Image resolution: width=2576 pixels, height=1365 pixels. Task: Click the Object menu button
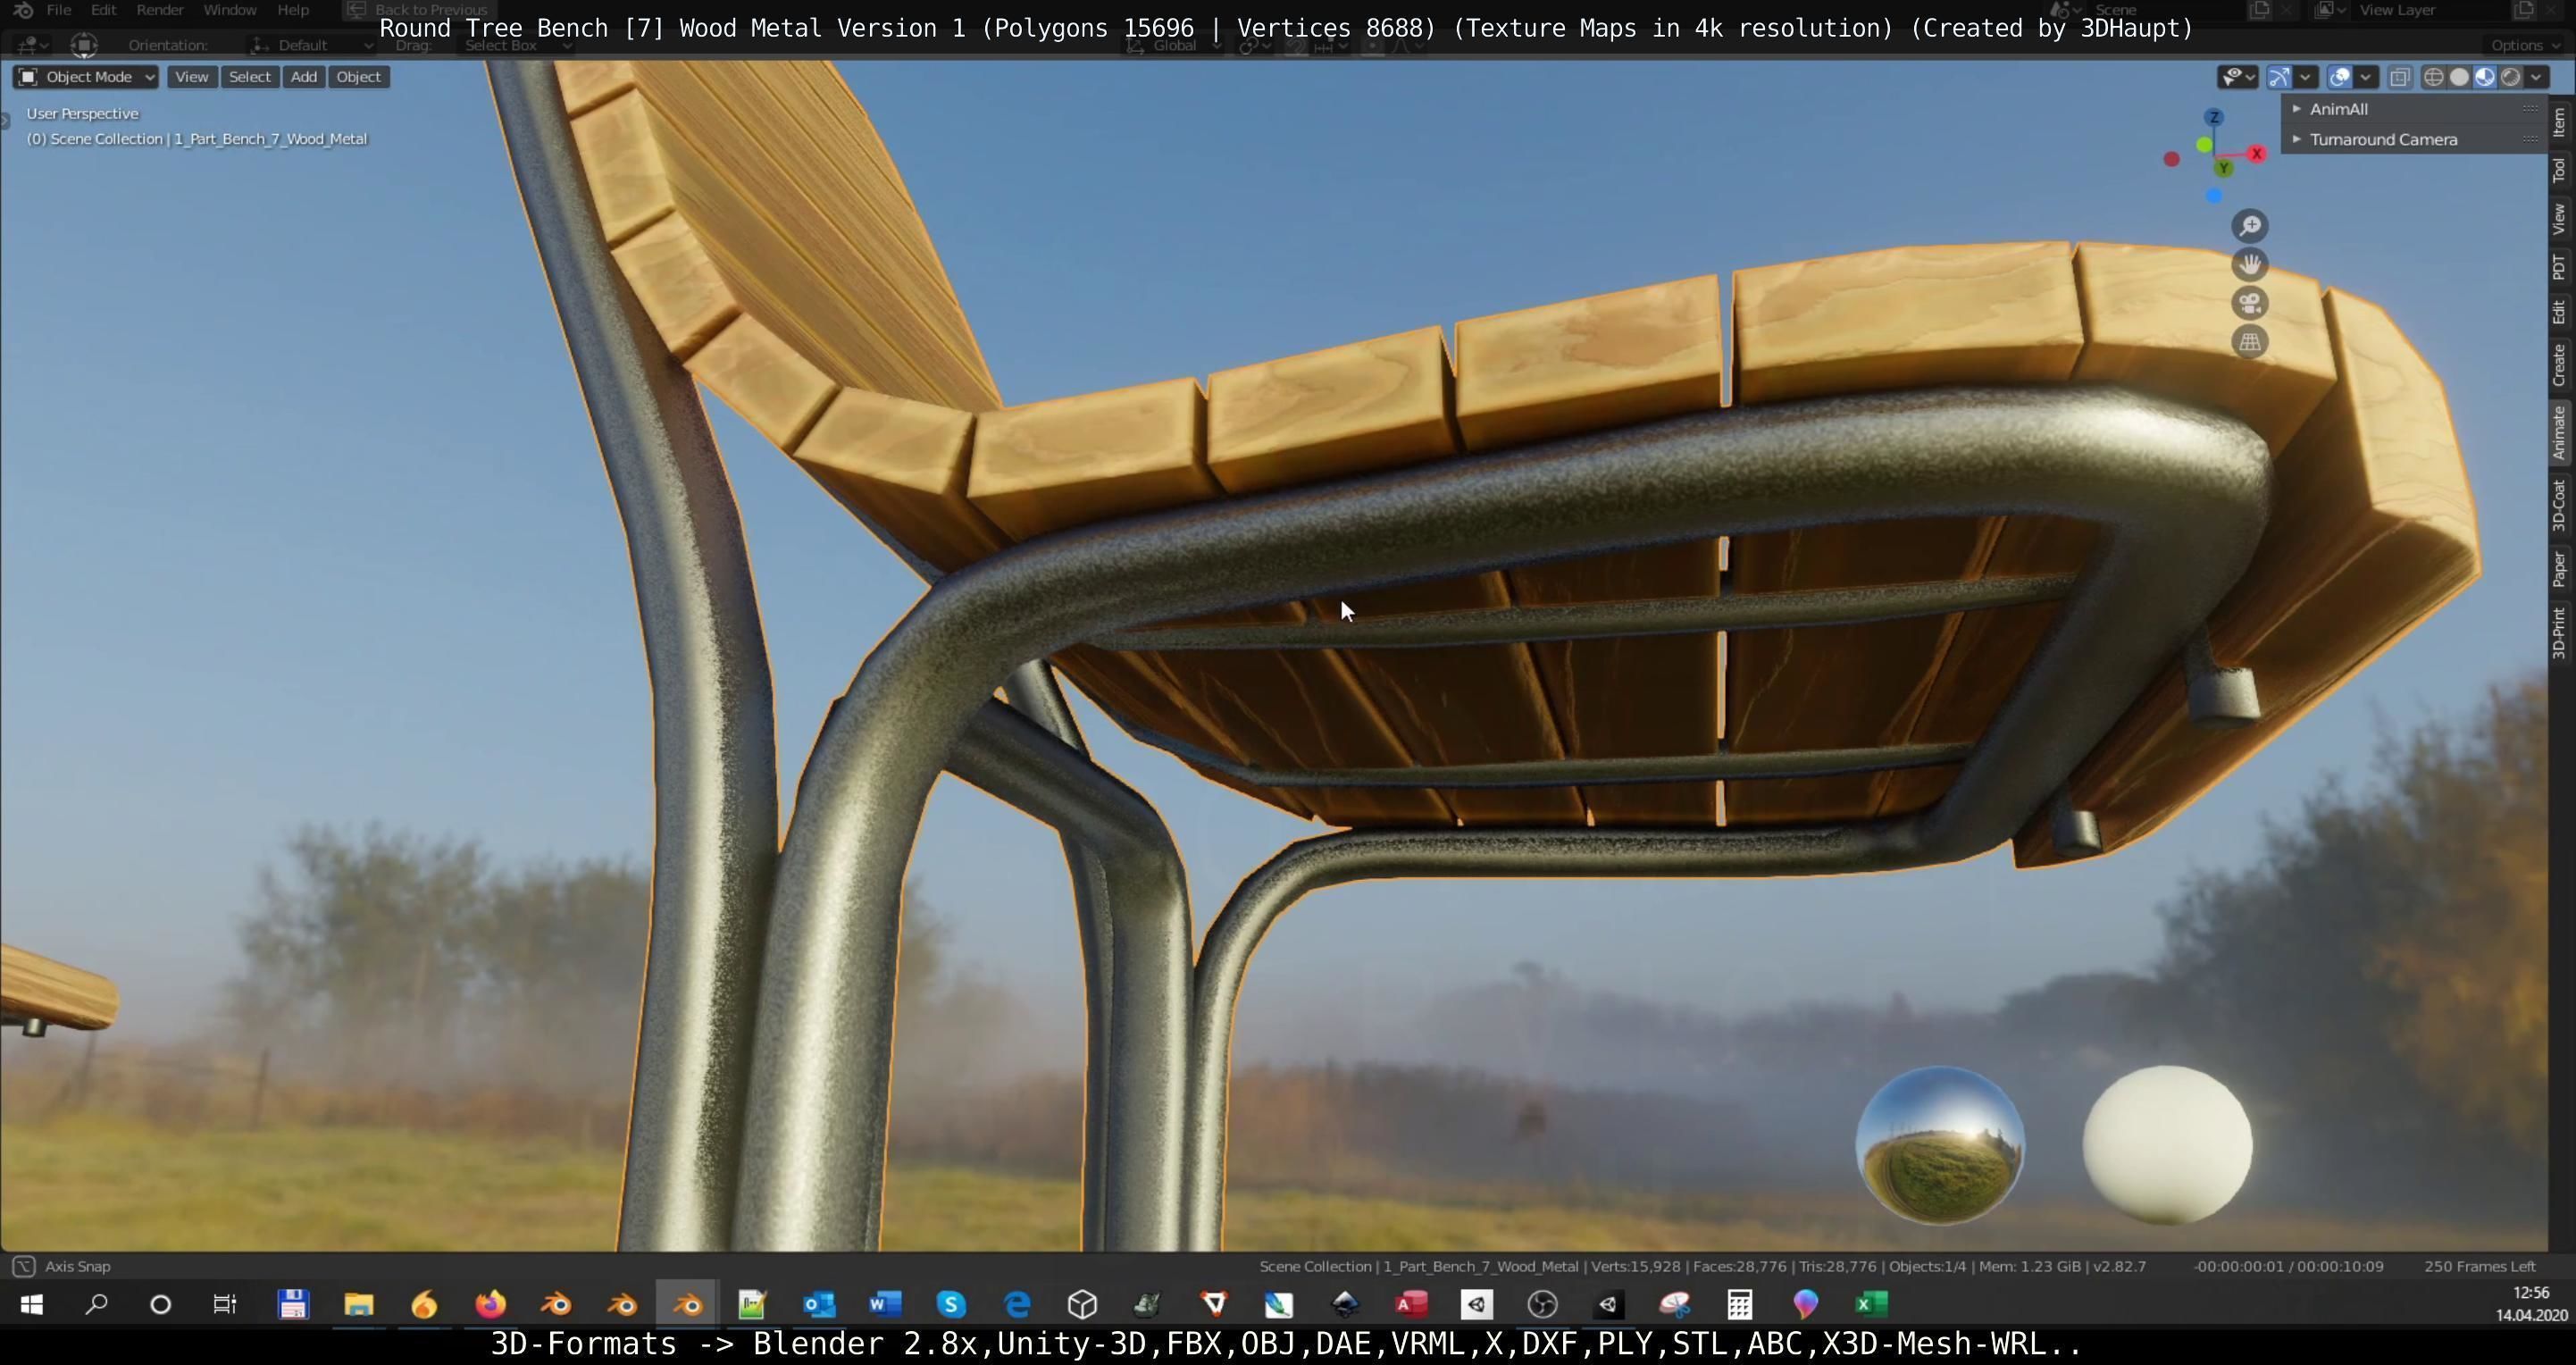(358, 77)
